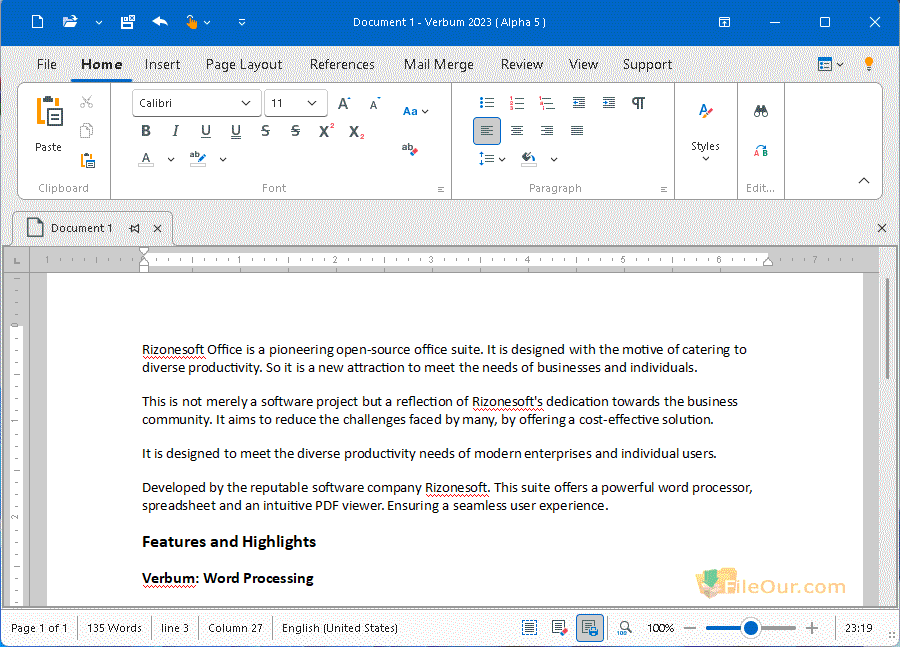This screenshot has width=900, height=647.
Task: Align text left
Action: [487, 131]
